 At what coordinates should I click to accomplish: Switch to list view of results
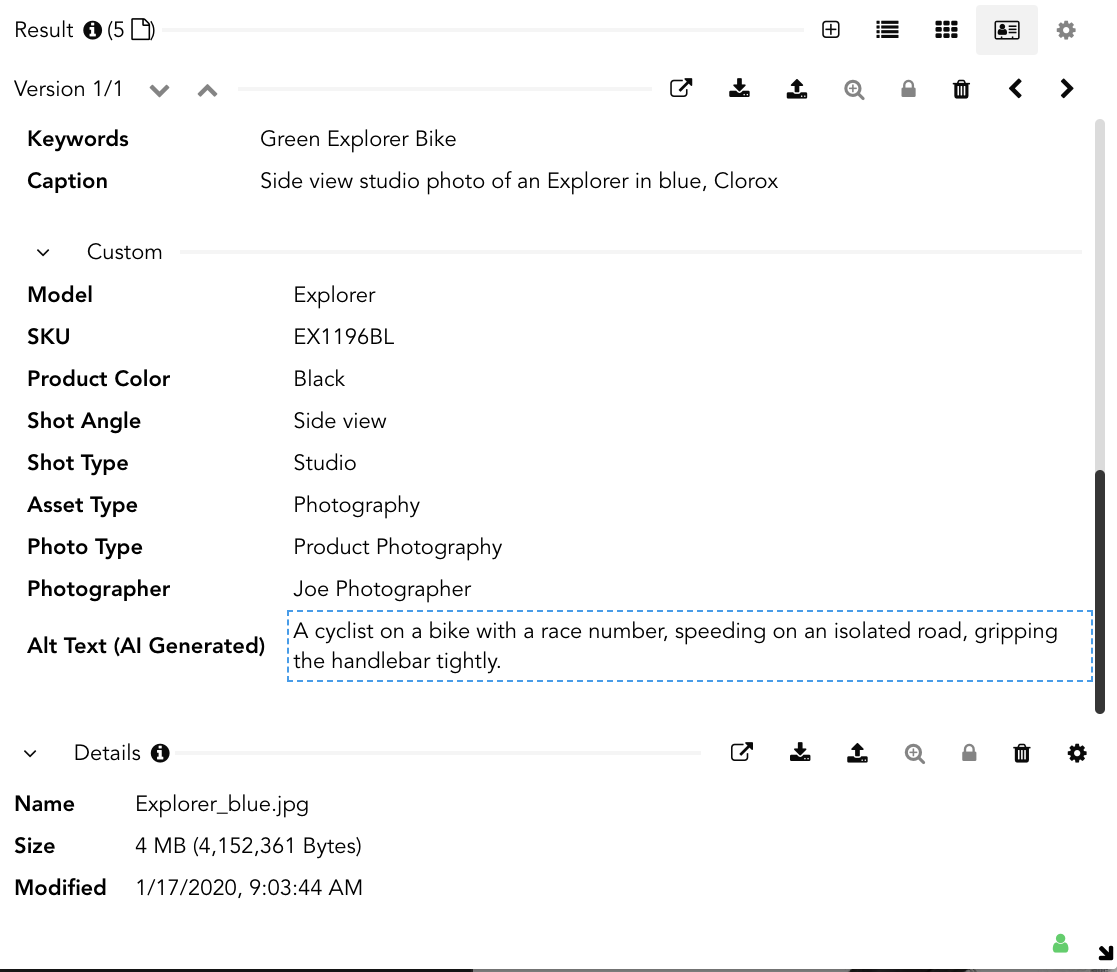coord(886,30)
